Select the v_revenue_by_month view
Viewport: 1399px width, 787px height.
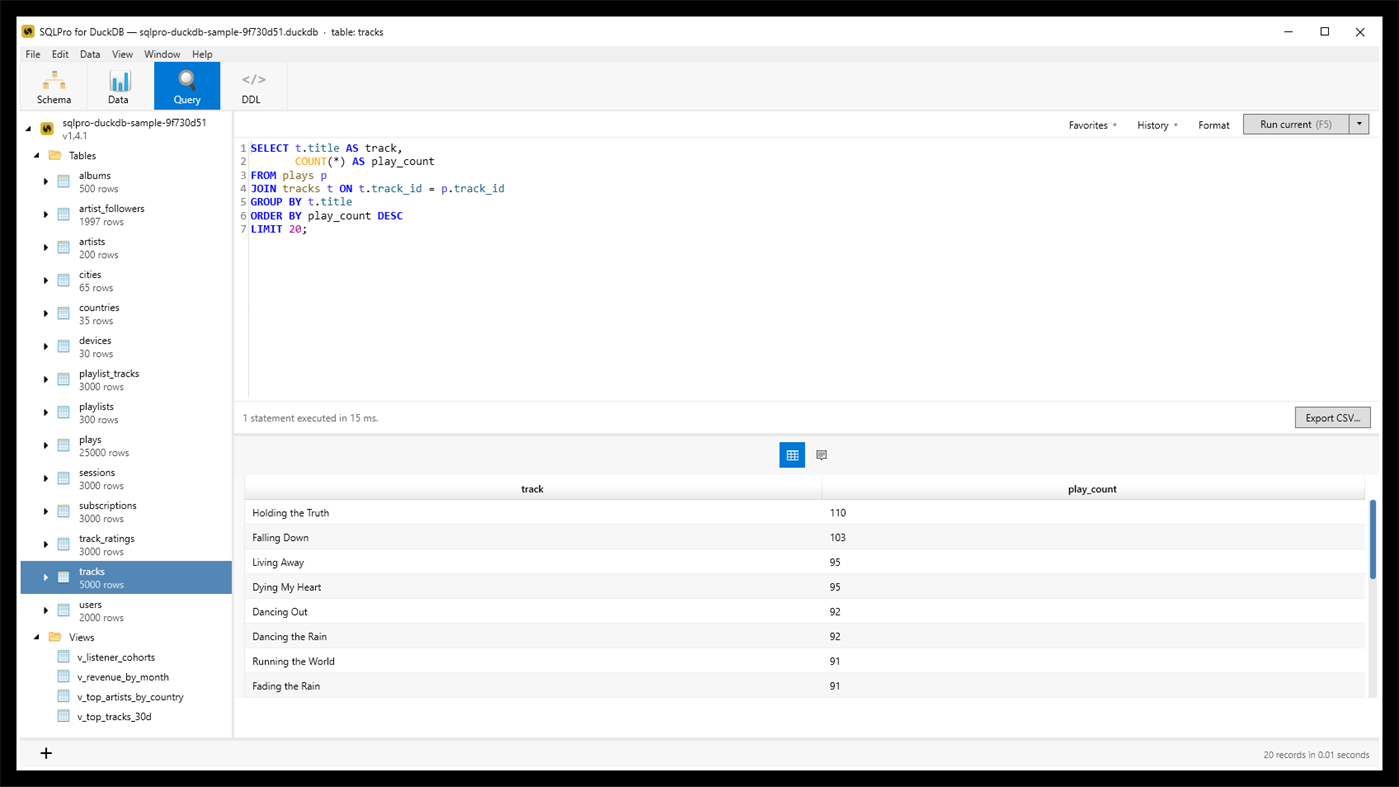[123, 677]
